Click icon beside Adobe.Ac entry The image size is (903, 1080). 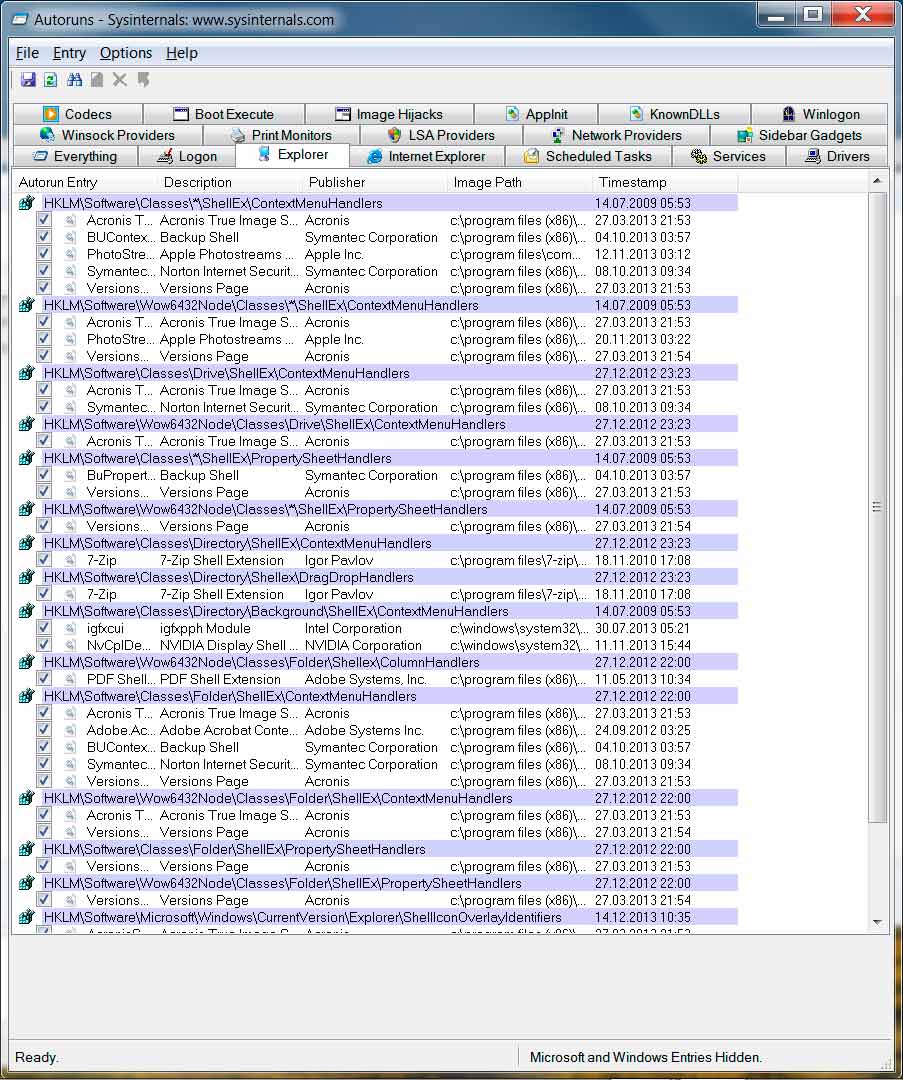pyautogui.click(x=70, y=730)
